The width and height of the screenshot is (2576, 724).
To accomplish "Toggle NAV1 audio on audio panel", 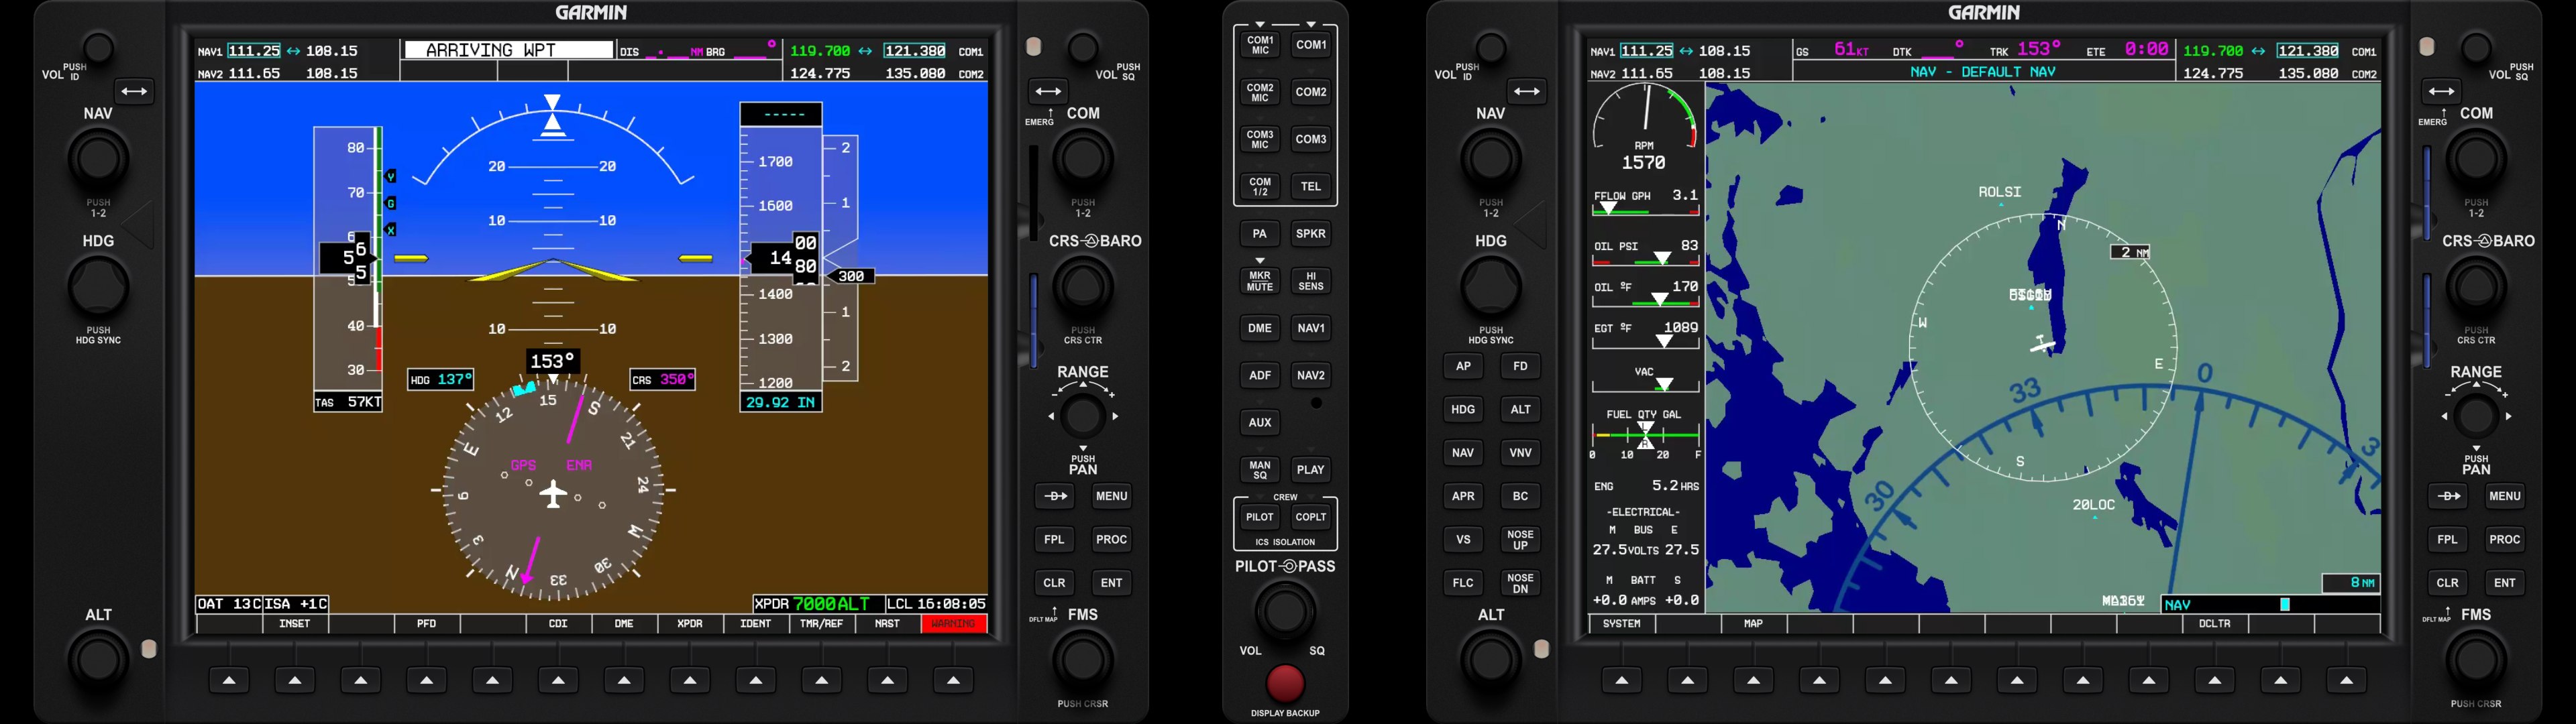I will (1311, 328).
